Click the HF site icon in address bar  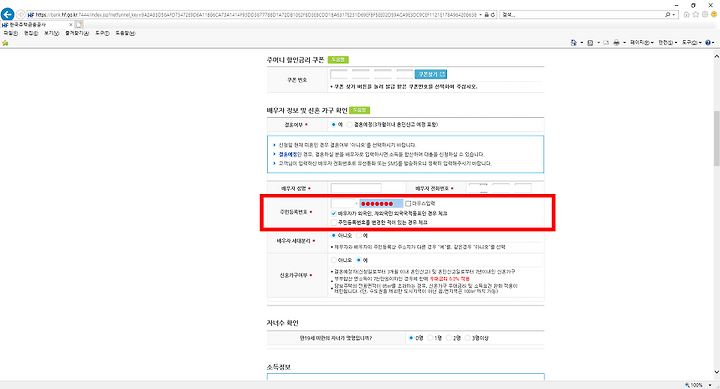pos(31,15)
